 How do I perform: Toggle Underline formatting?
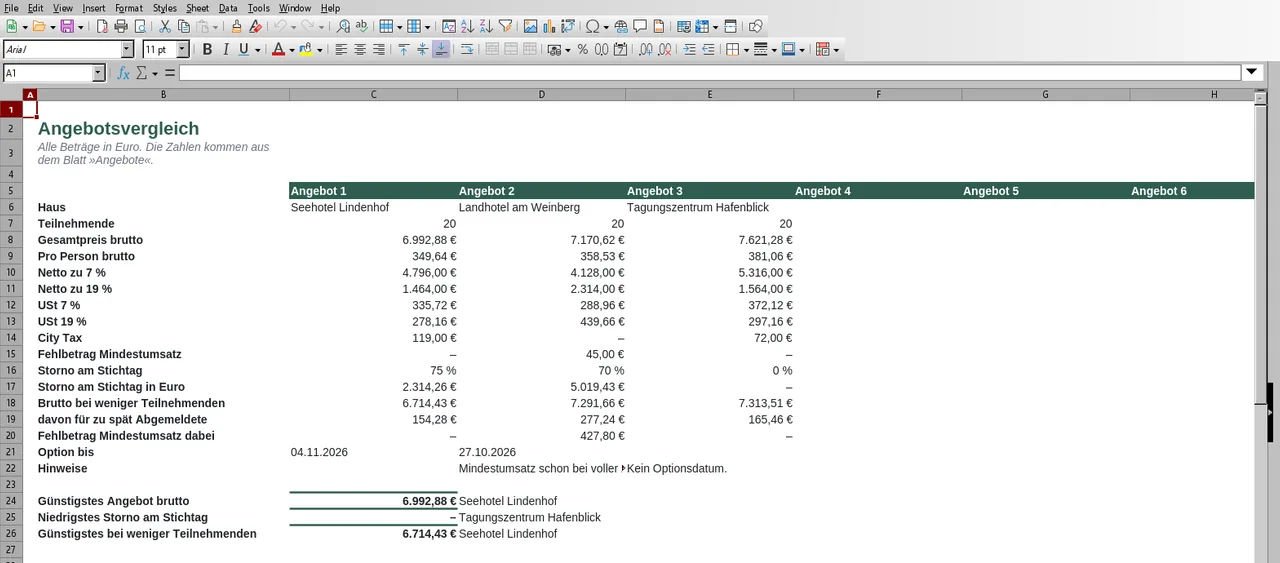point(243,49)
